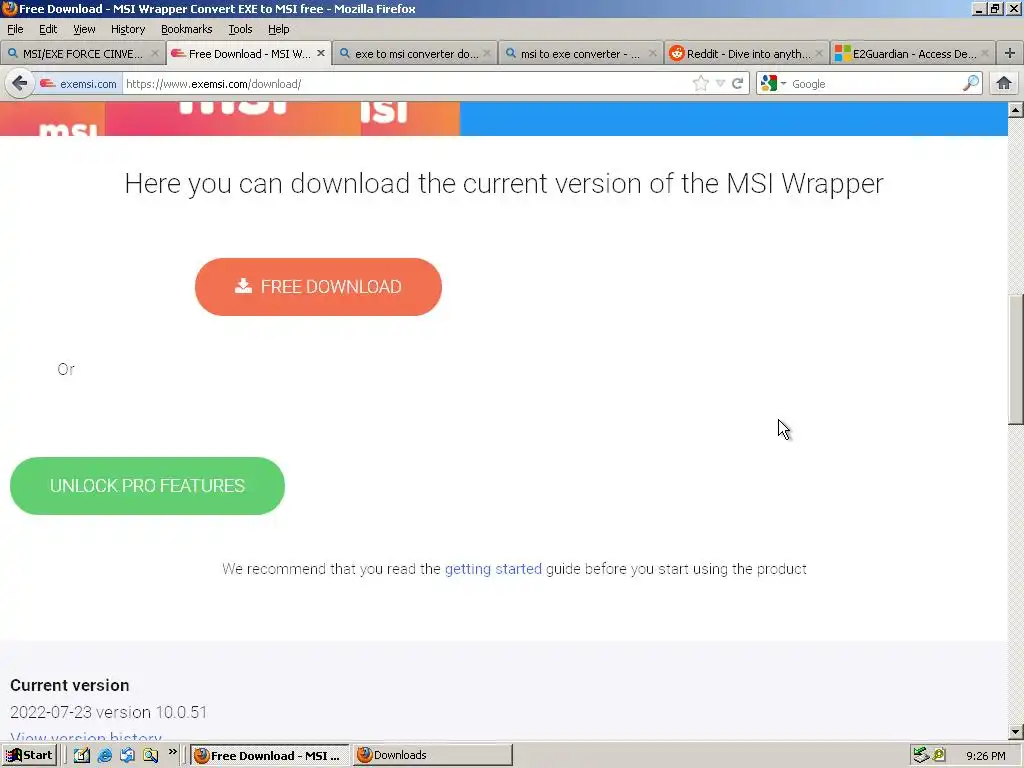Switch to E2Guardian Access Denied tab

pyautogui.click(x=913, y=54)
